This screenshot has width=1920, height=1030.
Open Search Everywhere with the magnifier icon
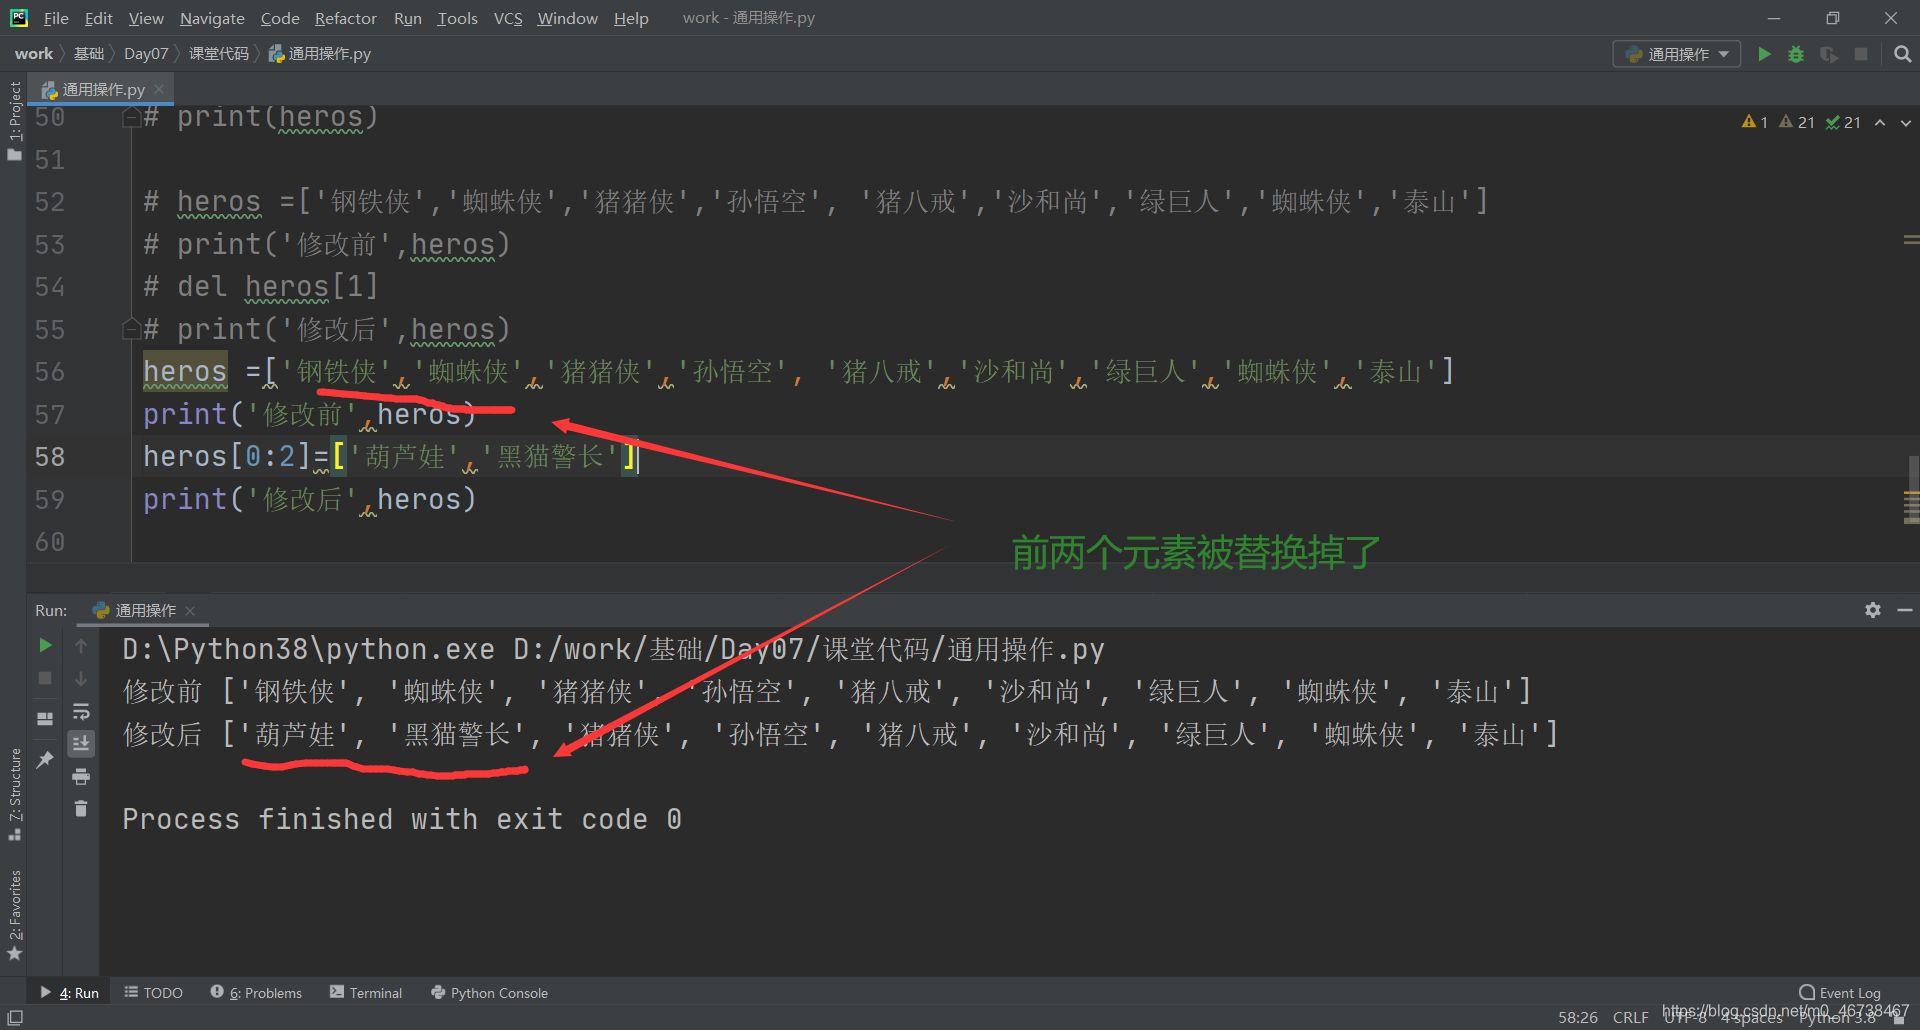click(x=1902, y=54)
